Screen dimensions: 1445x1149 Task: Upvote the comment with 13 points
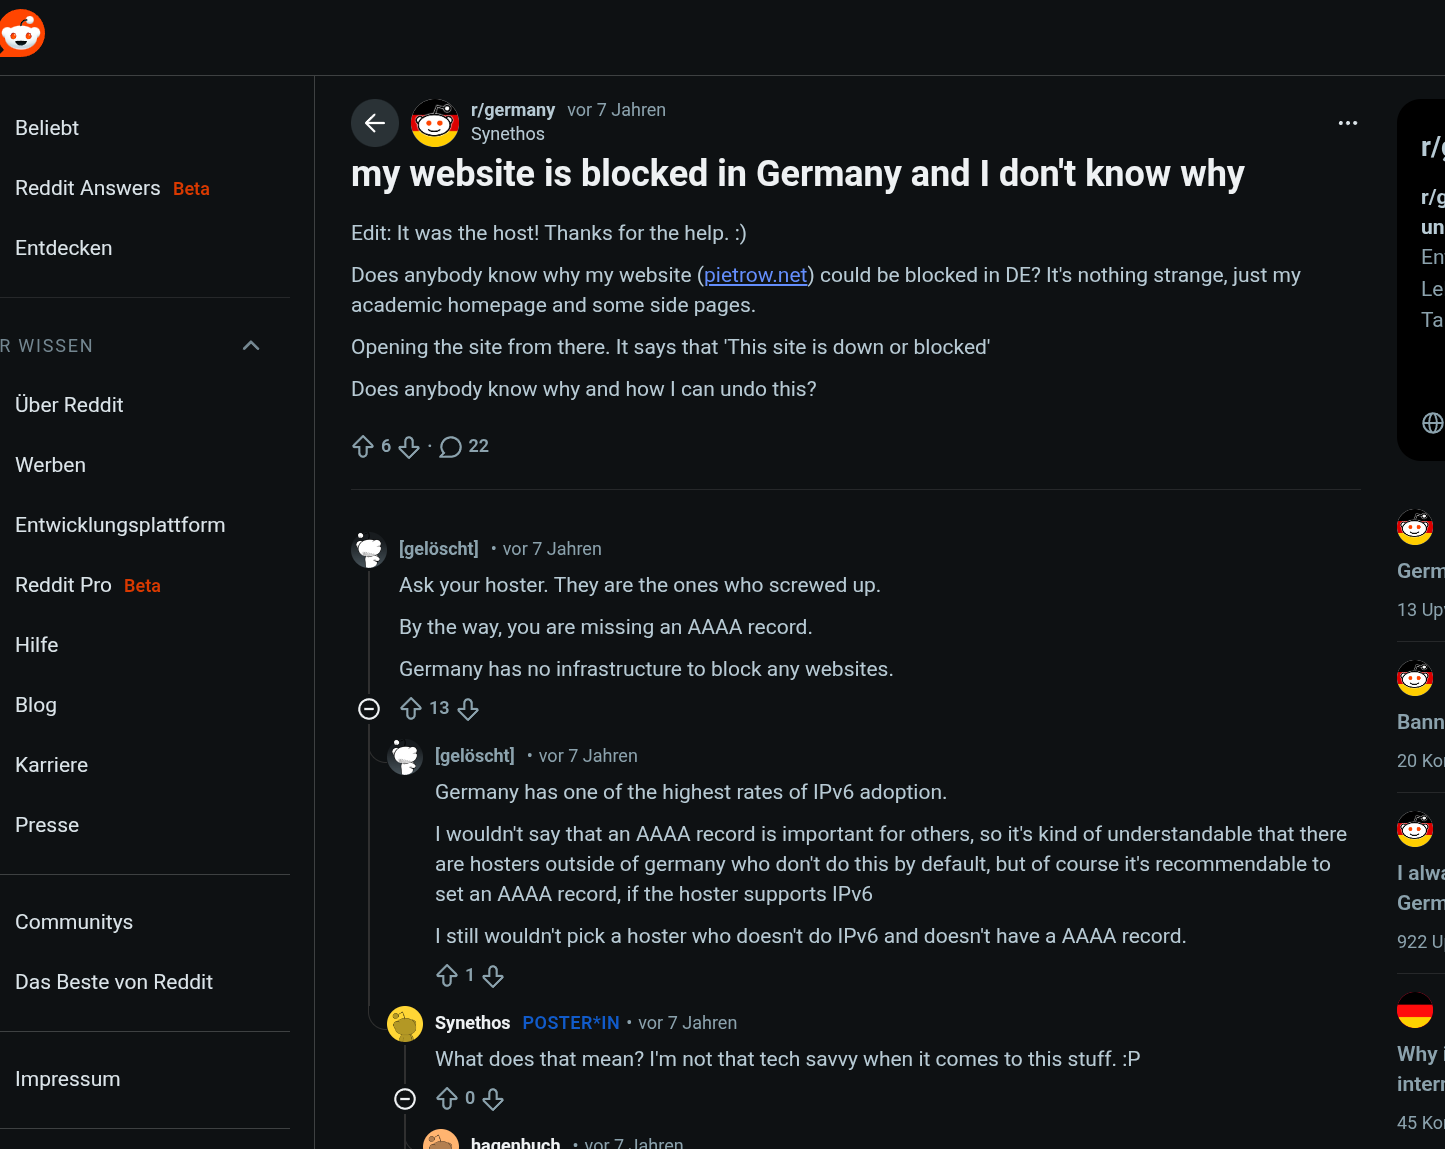point(411,709)
